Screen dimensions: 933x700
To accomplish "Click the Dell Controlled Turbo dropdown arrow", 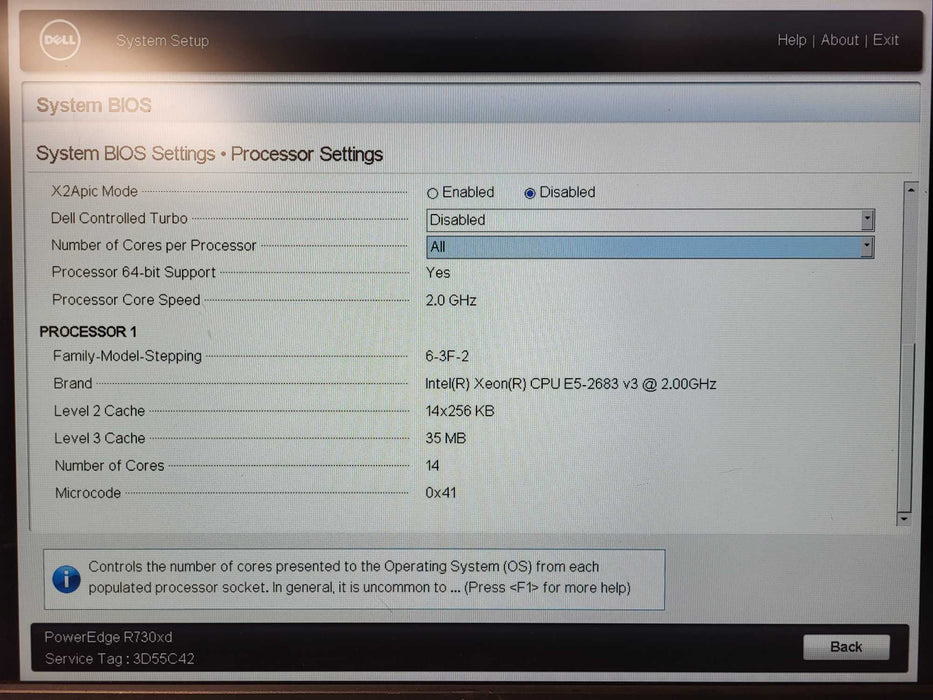I will point(867,220).
